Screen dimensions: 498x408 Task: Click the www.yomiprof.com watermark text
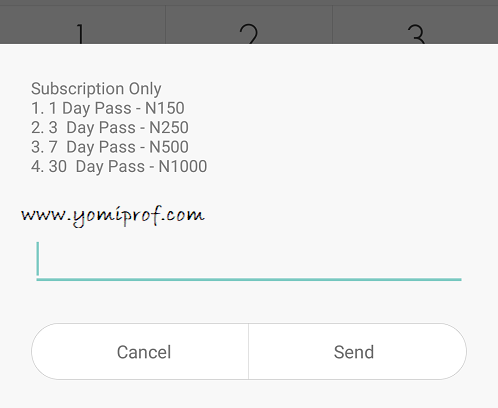(x=113, y=216)
